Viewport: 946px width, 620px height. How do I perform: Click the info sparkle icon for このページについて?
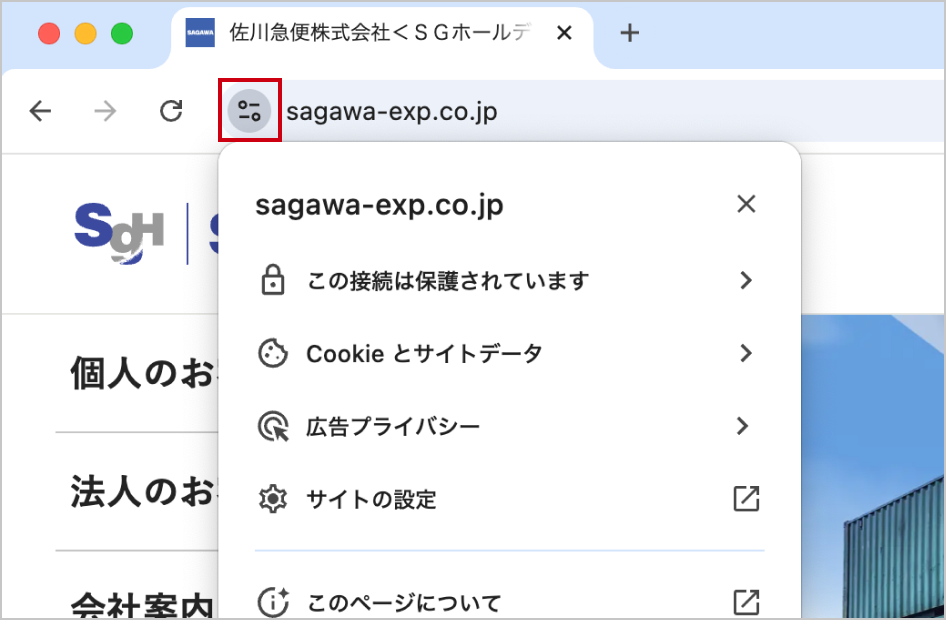pyautogui.click(x=273, y=601)
